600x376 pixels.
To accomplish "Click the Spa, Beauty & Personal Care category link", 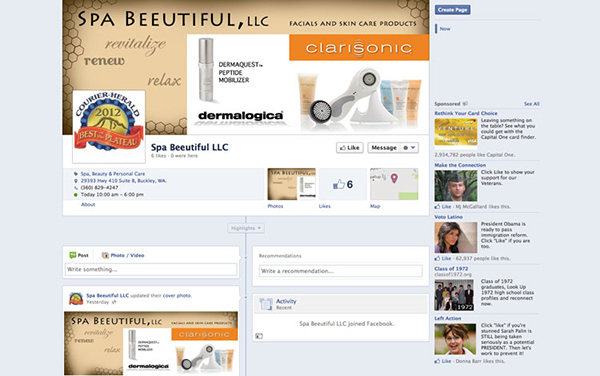I will coord(113,174).
